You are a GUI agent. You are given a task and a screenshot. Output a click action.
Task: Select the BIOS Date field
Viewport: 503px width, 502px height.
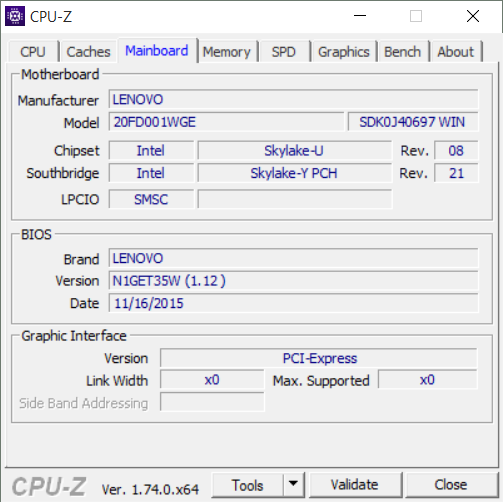pyautogui.click(x=293, y=303)
